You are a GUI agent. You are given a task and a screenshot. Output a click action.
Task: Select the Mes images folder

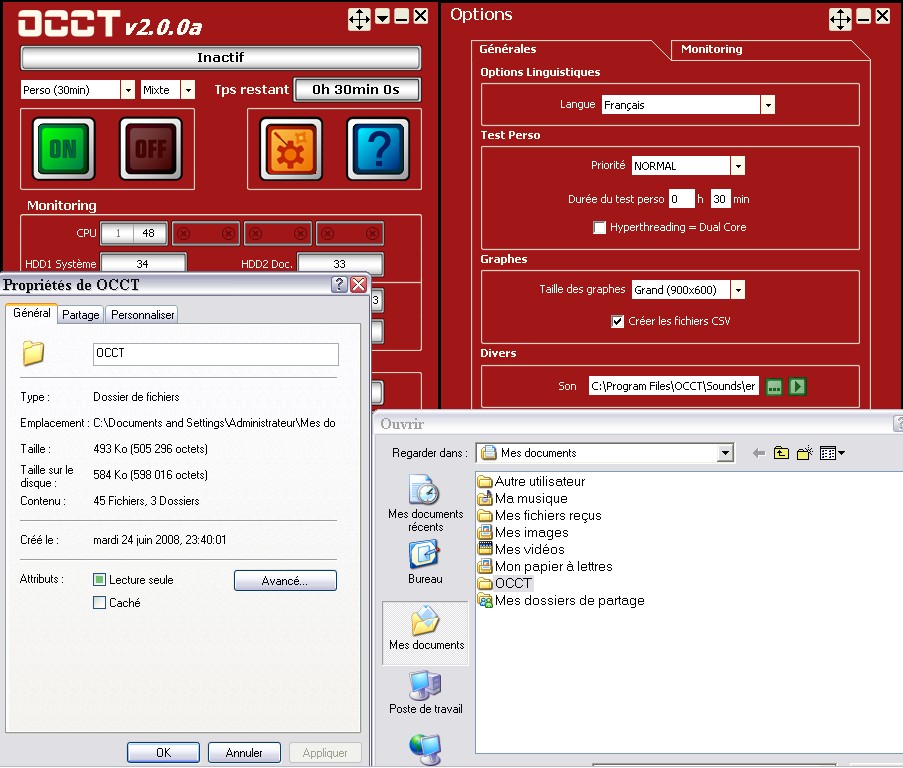tap(523, 533)
